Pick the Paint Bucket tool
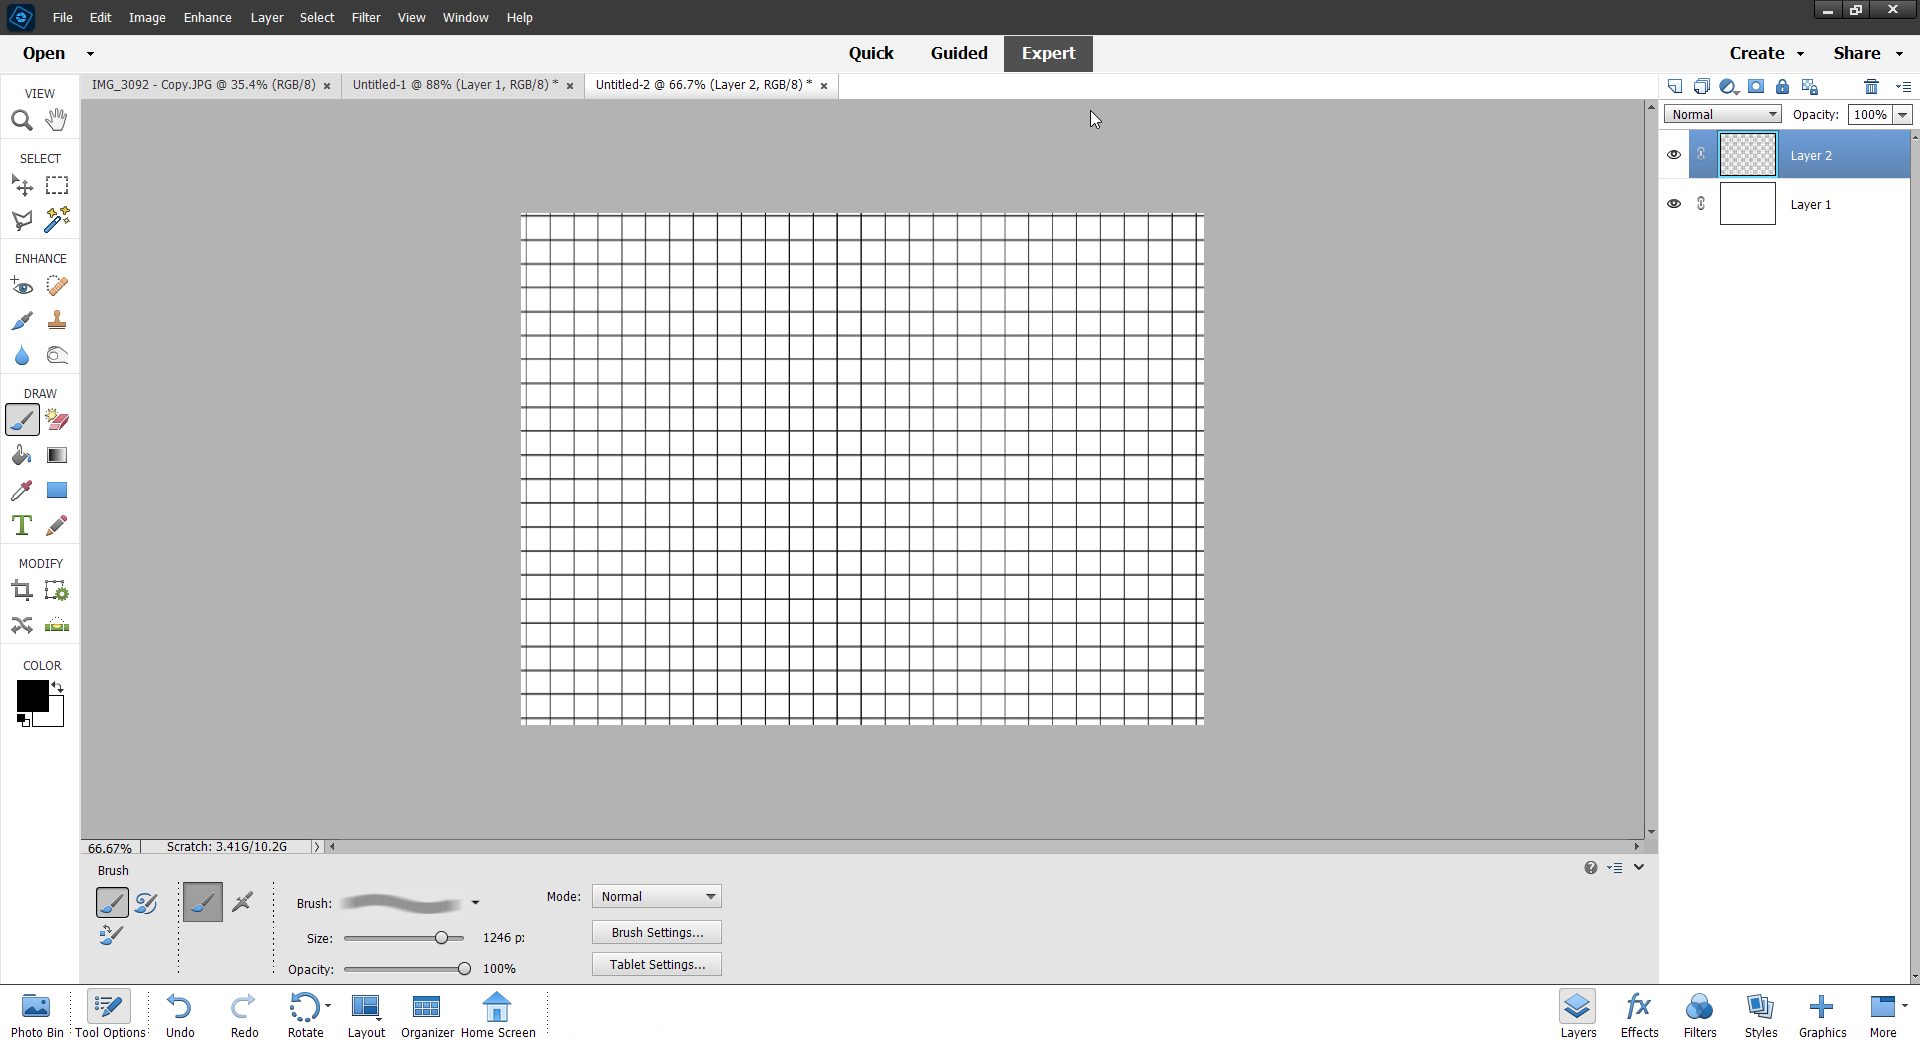 22,455
